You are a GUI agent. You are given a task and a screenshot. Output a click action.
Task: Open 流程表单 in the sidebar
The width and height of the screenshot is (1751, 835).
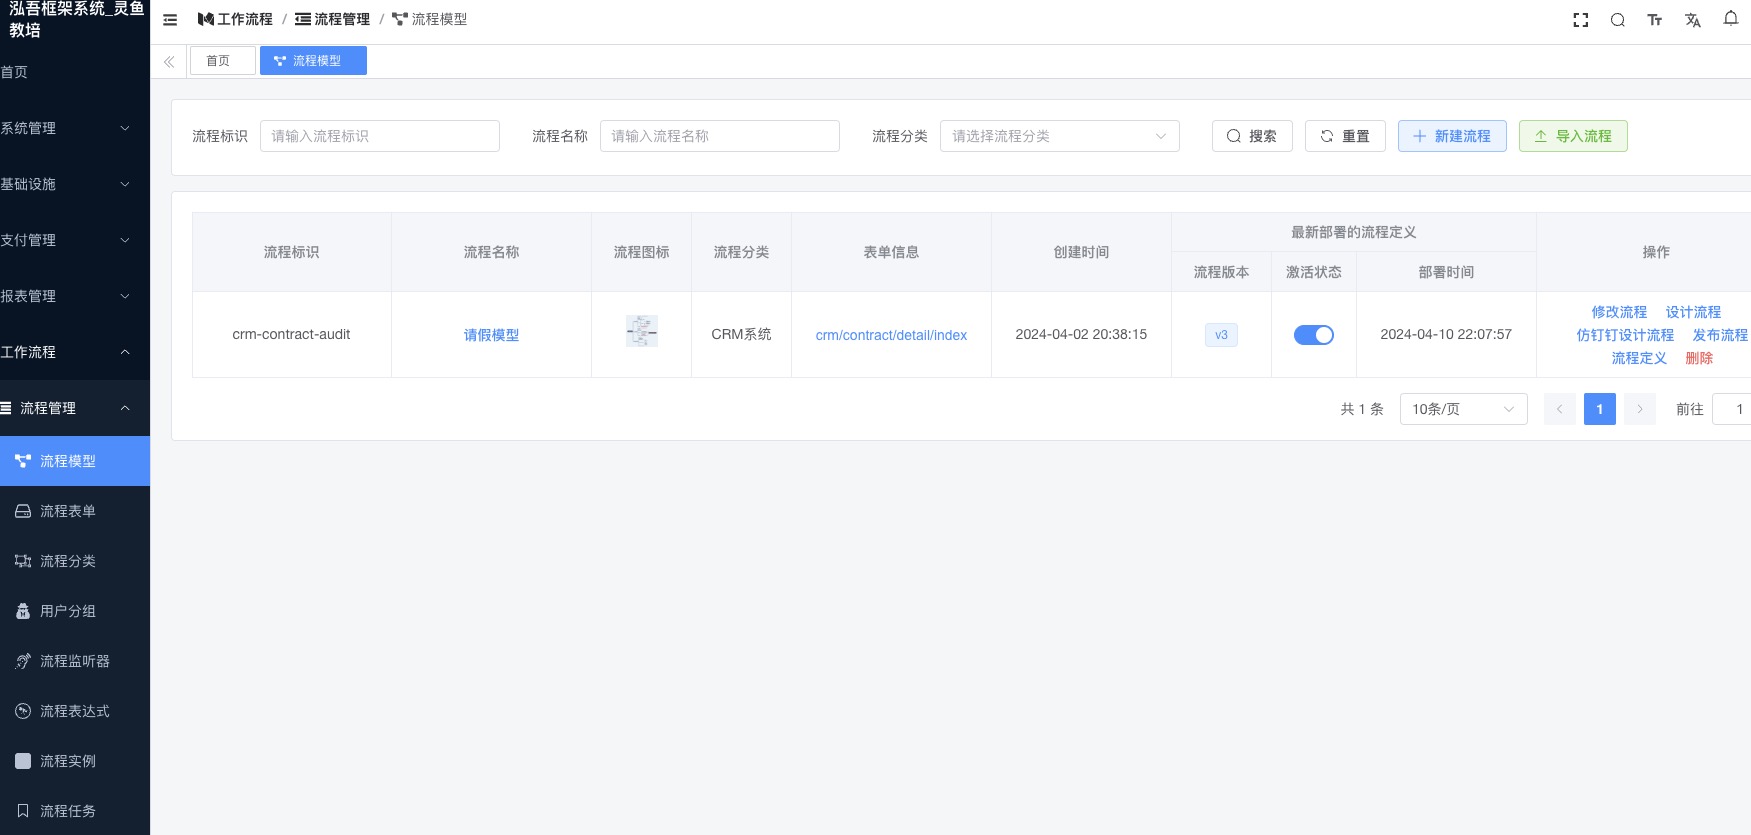pyautogui.click(x=75, y=511)
